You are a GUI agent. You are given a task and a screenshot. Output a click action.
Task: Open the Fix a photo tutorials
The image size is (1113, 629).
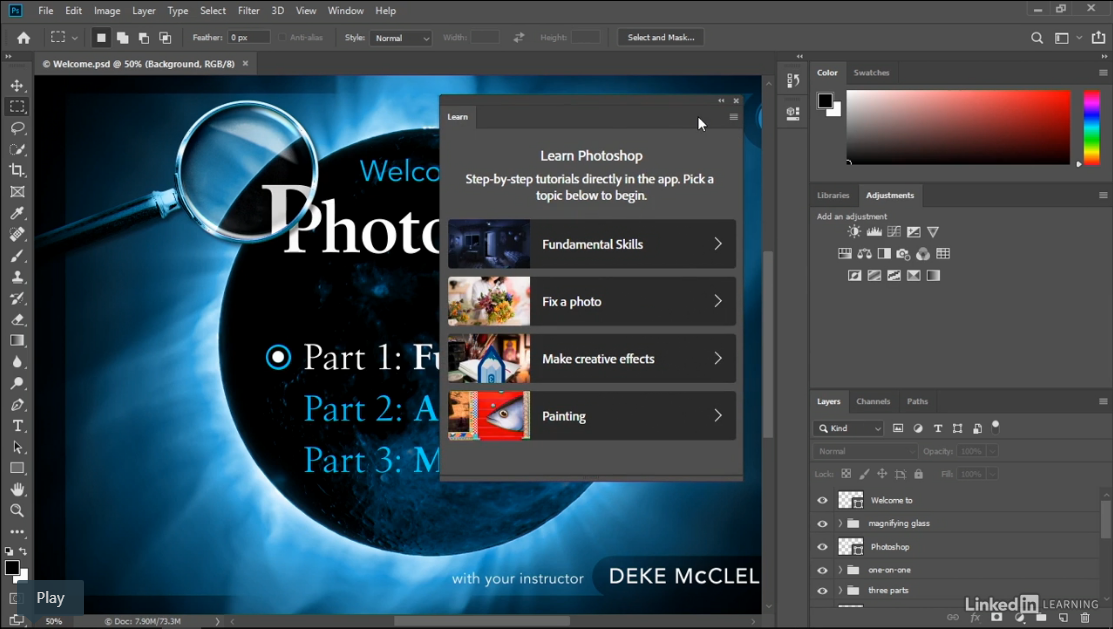[x=592, y=302]
